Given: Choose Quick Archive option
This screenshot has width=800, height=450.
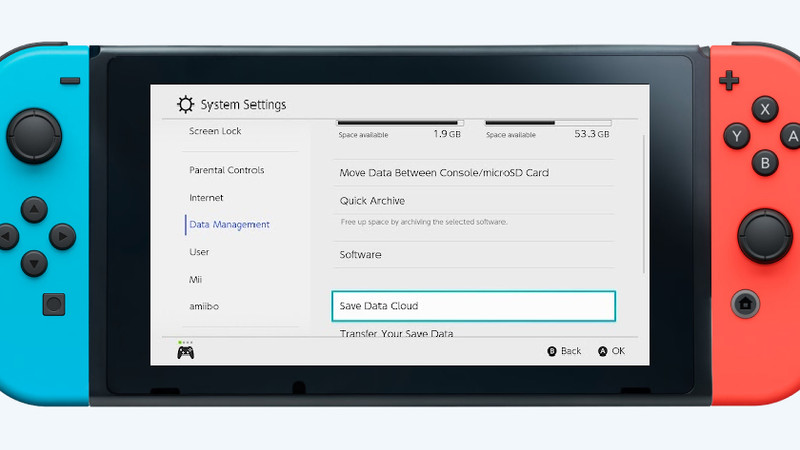Looking at the screenshot, I should point(372,201).
